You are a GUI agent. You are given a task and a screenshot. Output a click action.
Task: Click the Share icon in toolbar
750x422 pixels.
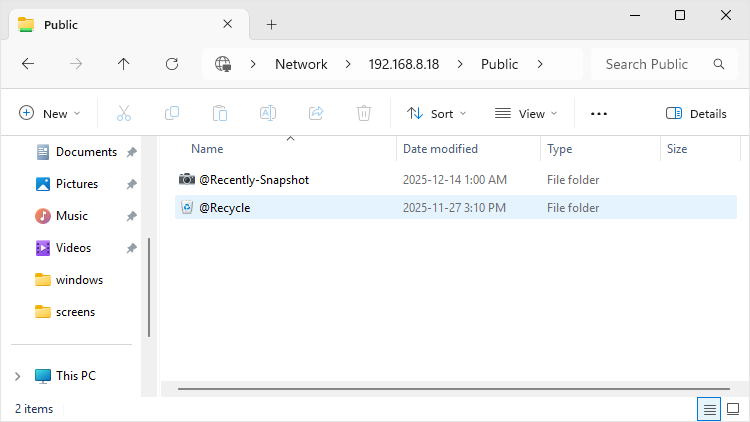click(316, 113)
